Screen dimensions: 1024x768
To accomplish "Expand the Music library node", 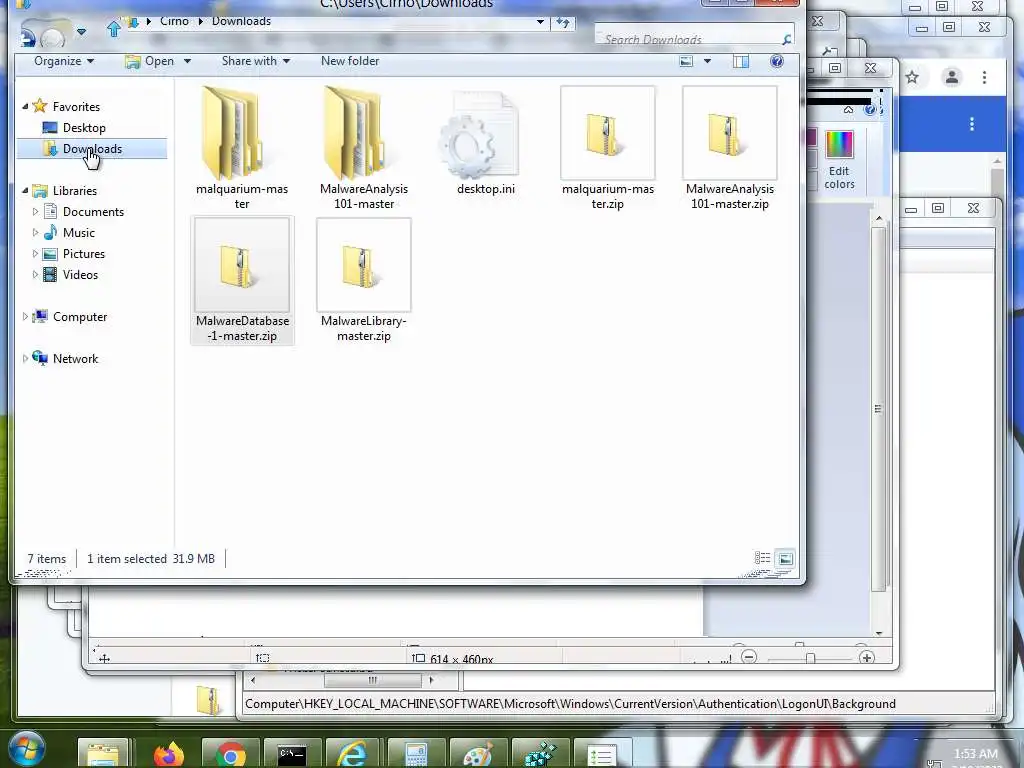I will tap(36, 232).
